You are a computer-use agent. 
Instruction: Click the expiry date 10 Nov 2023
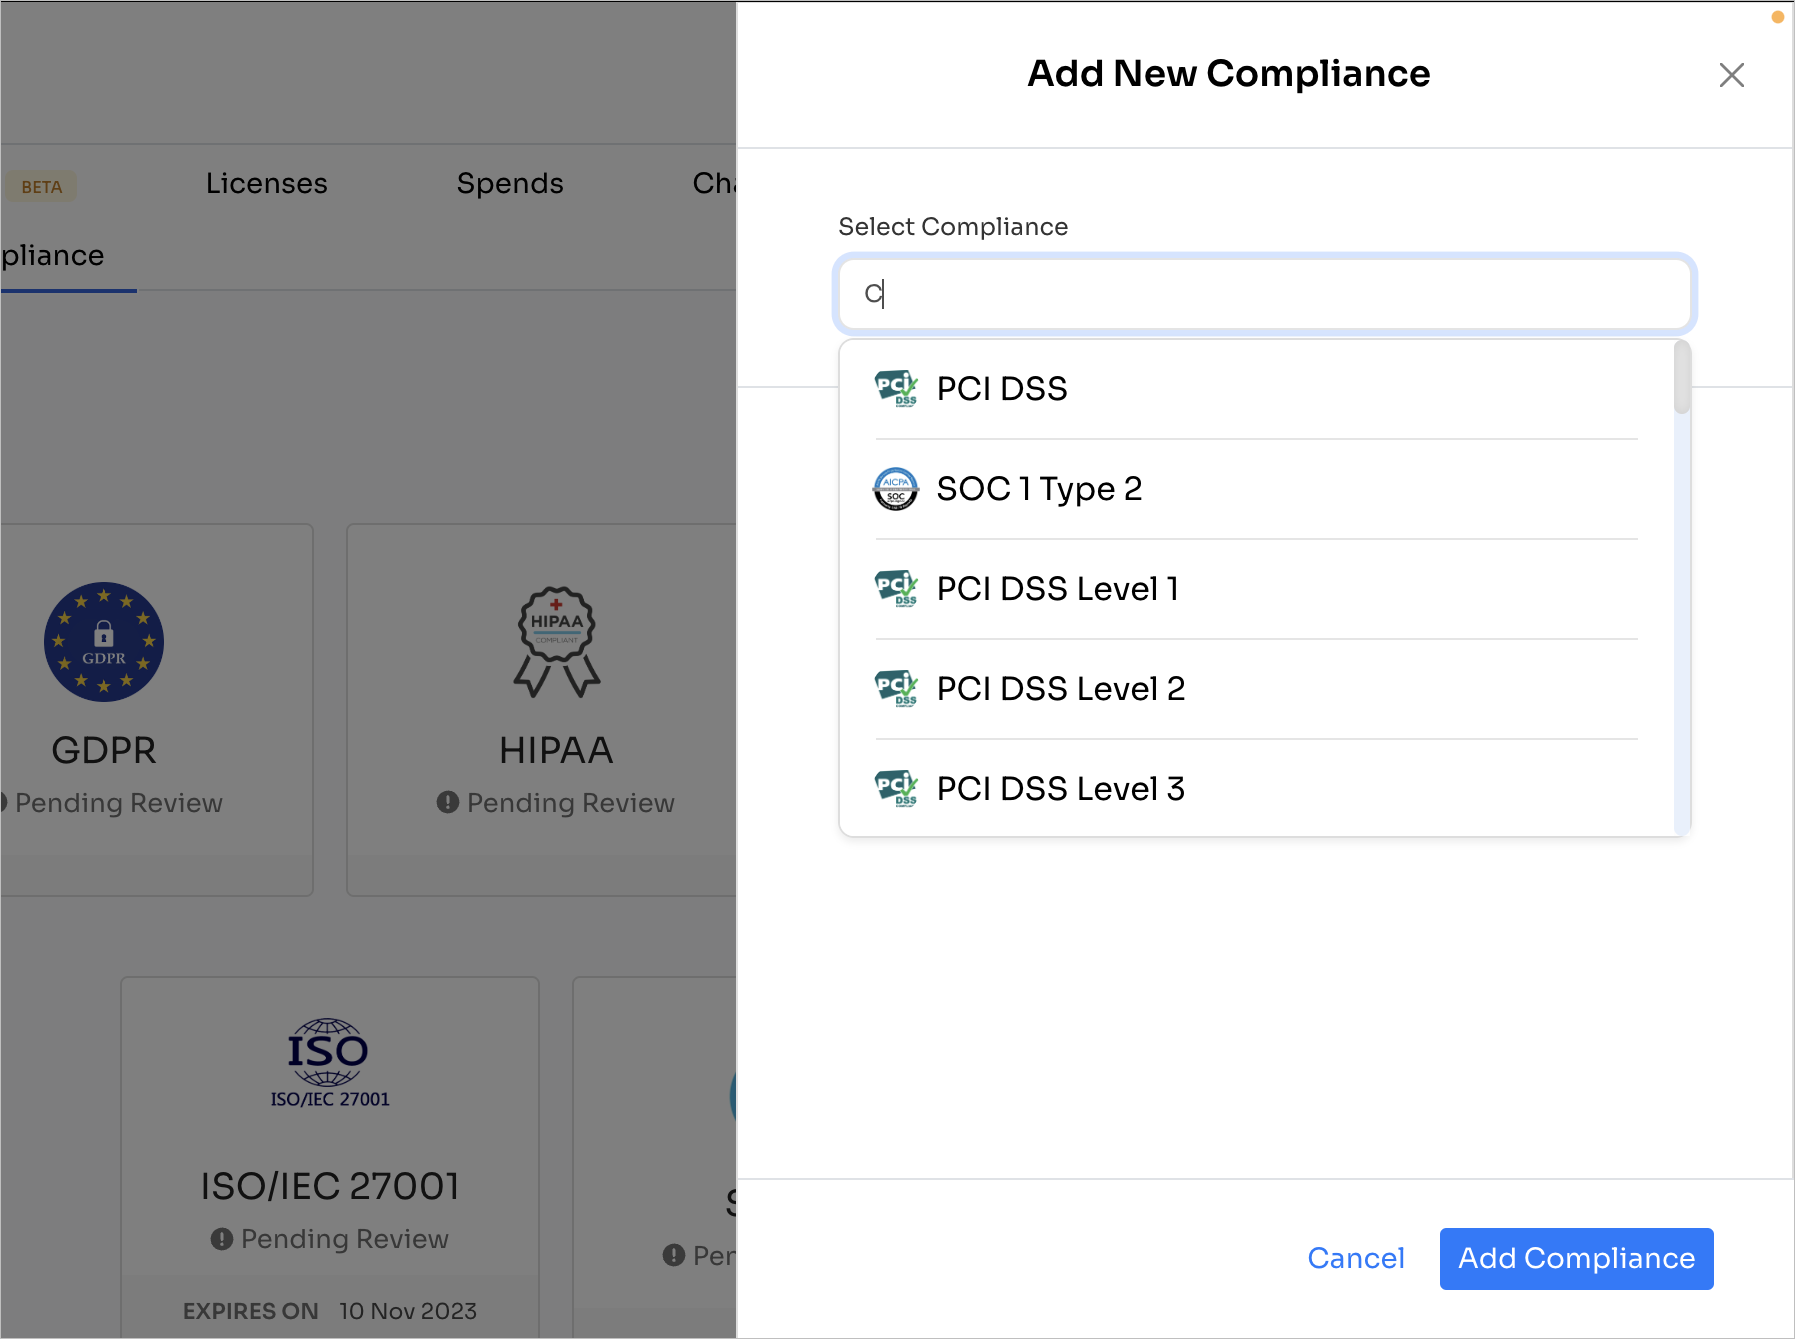[408, 1311]
